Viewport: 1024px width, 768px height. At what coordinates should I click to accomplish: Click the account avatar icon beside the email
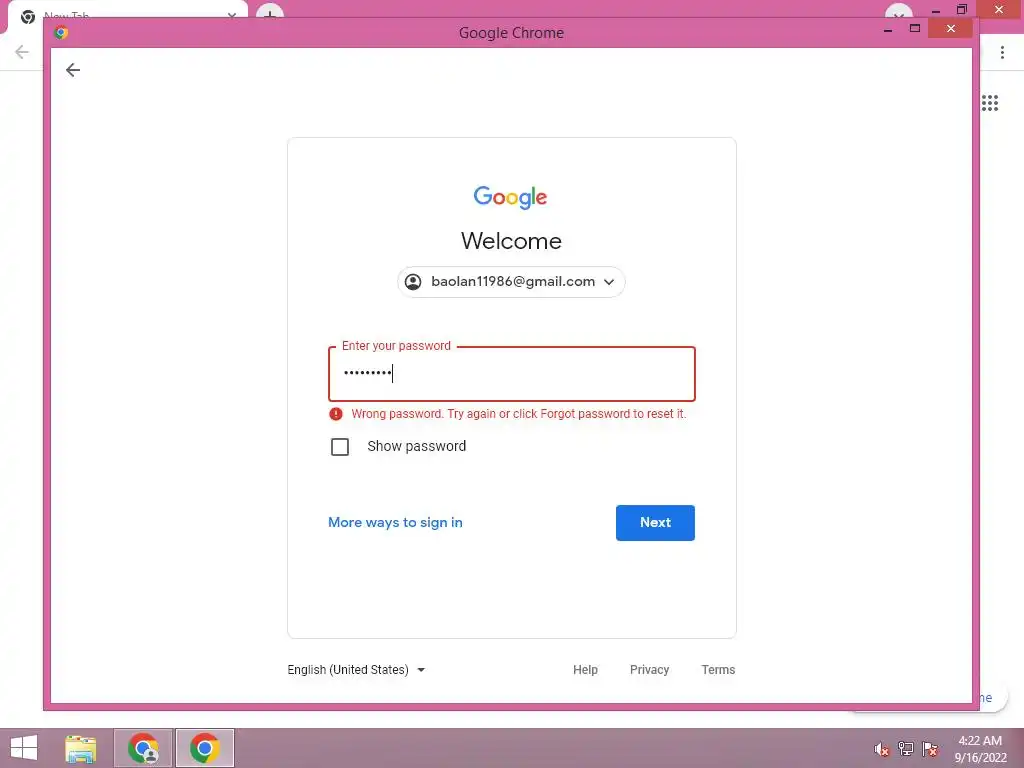point(413,281)
